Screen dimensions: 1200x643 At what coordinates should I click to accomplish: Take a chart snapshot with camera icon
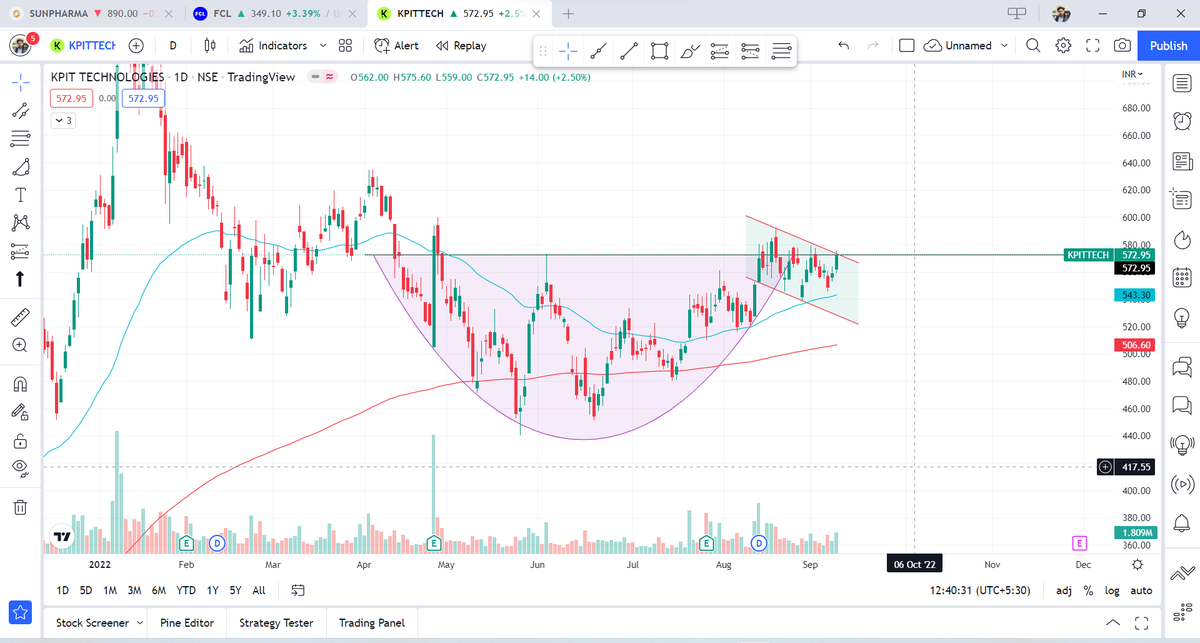1123,45
